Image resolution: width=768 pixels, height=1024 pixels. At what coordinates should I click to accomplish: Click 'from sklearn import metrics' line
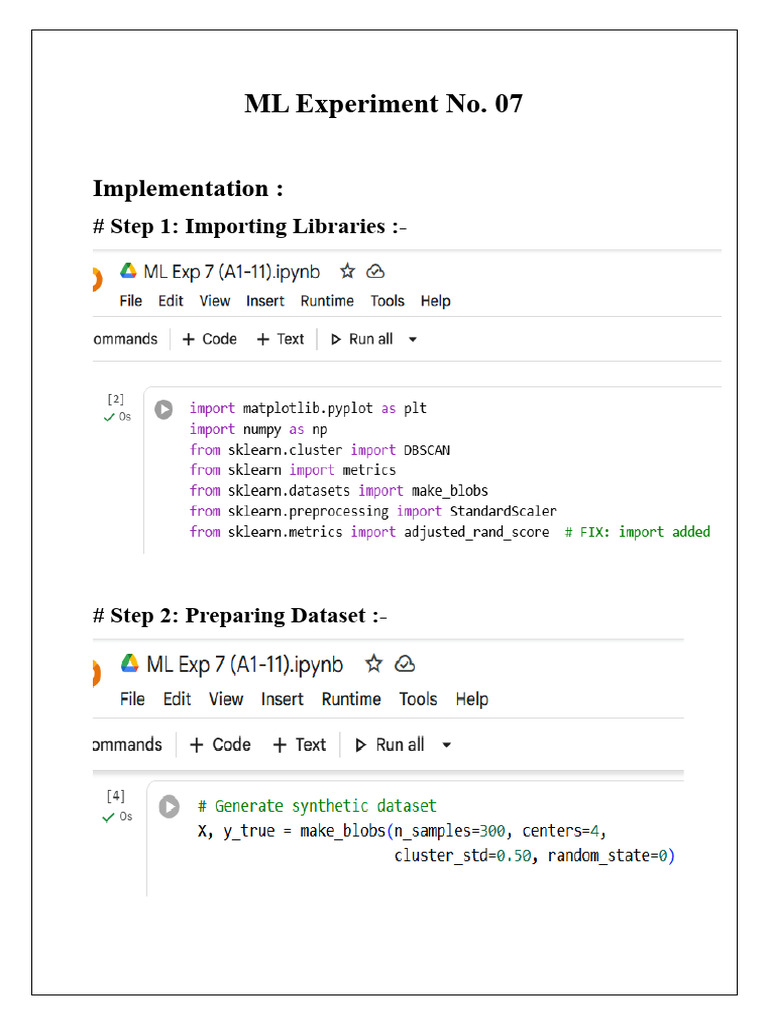tap(293, 470)
